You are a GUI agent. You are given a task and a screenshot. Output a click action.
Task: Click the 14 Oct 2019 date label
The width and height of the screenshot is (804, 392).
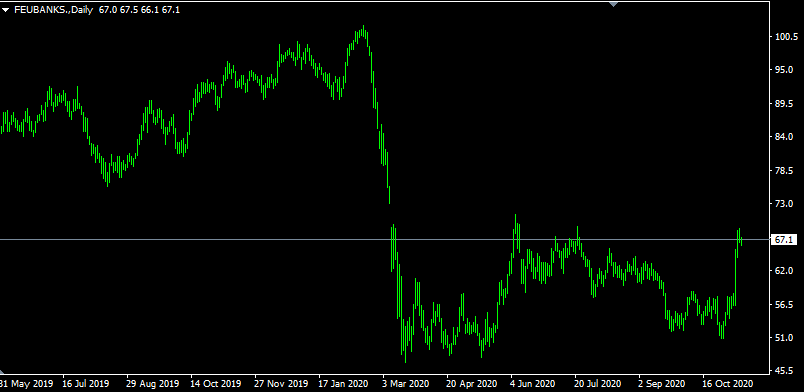pyautogui.click(x=215, y=383)
